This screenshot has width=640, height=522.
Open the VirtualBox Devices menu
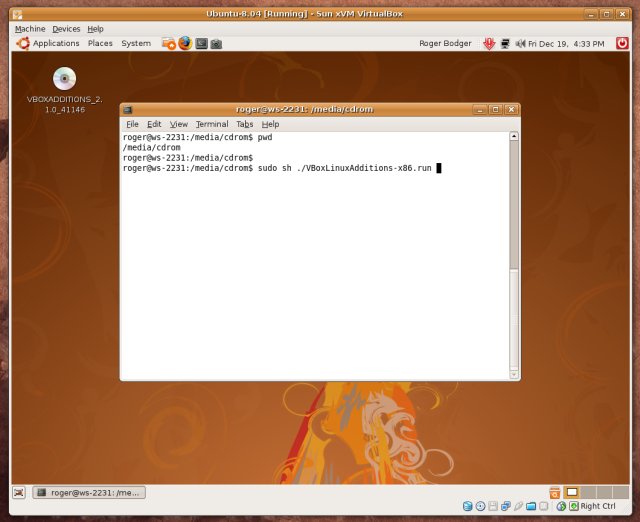click(x=66, y=29)
